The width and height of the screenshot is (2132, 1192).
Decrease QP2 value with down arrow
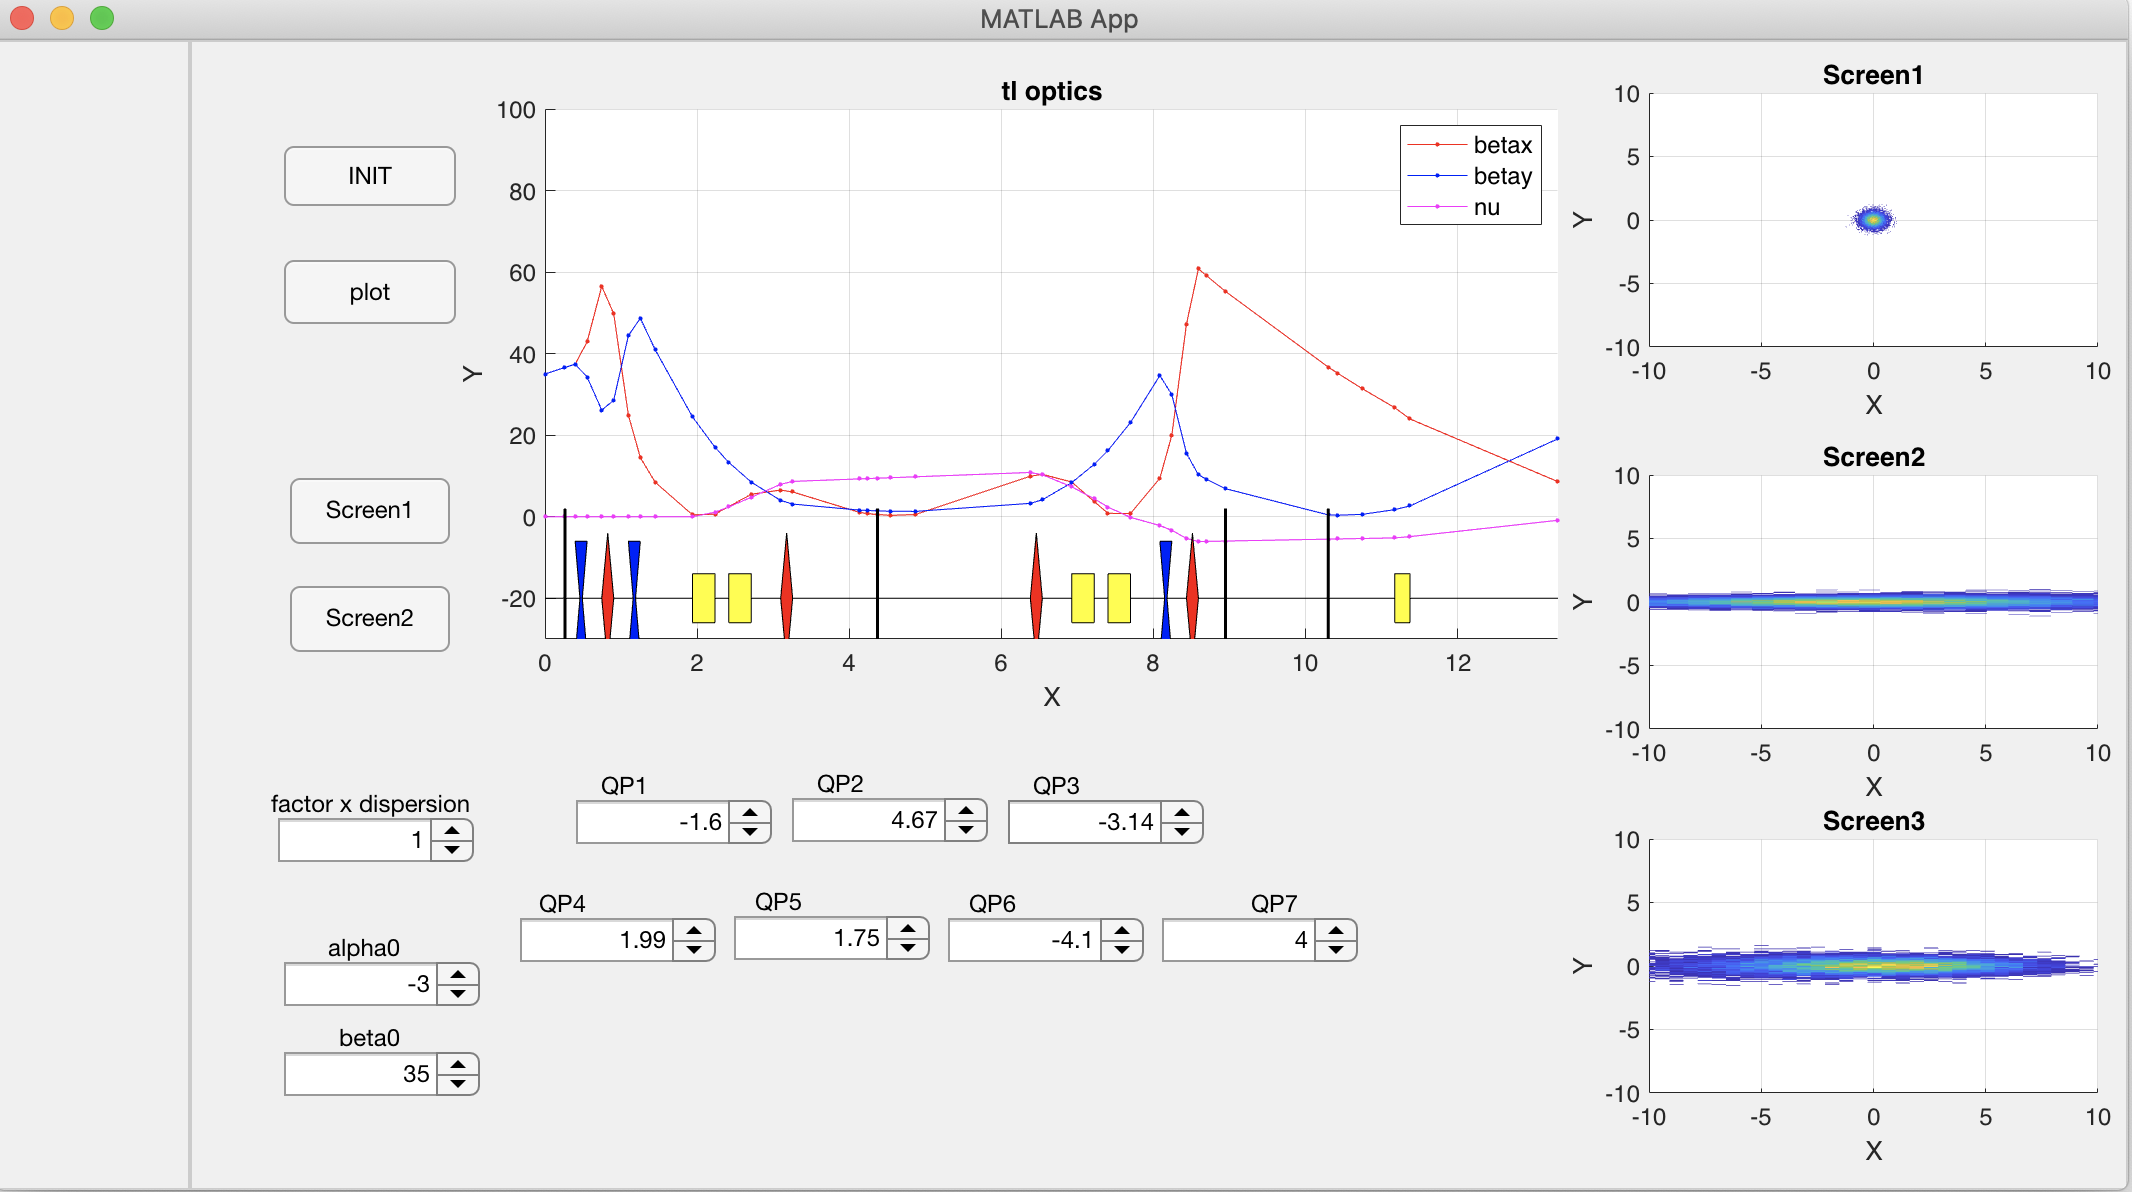966,830
